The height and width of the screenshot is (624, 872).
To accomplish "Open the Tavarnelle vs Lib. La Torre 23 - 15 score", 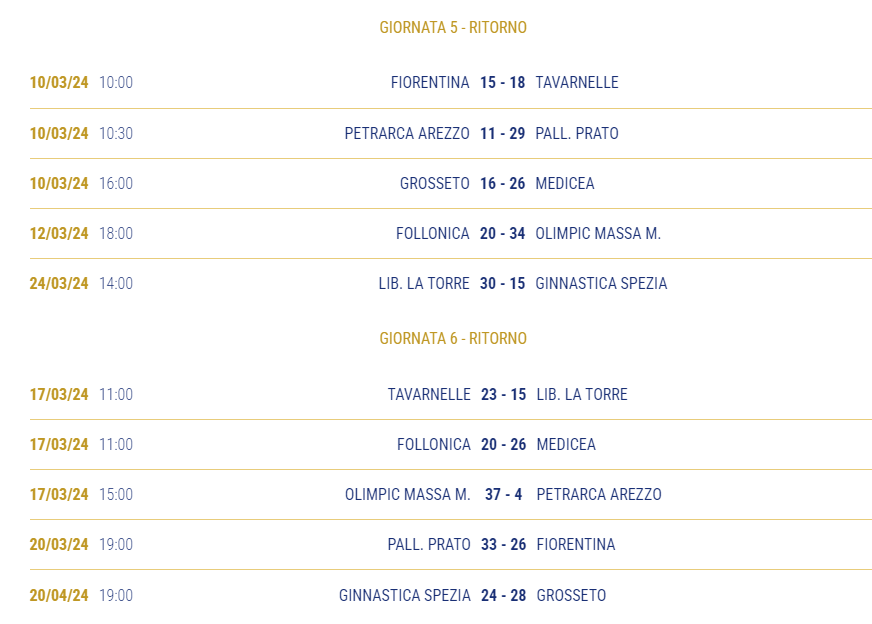I will [503, 394].
